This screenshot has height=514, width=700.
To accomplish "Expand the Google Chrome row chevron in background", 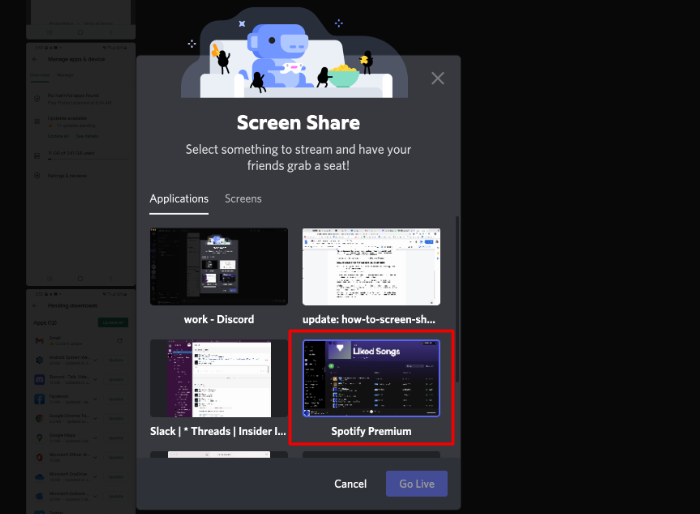I will point(95,418).
